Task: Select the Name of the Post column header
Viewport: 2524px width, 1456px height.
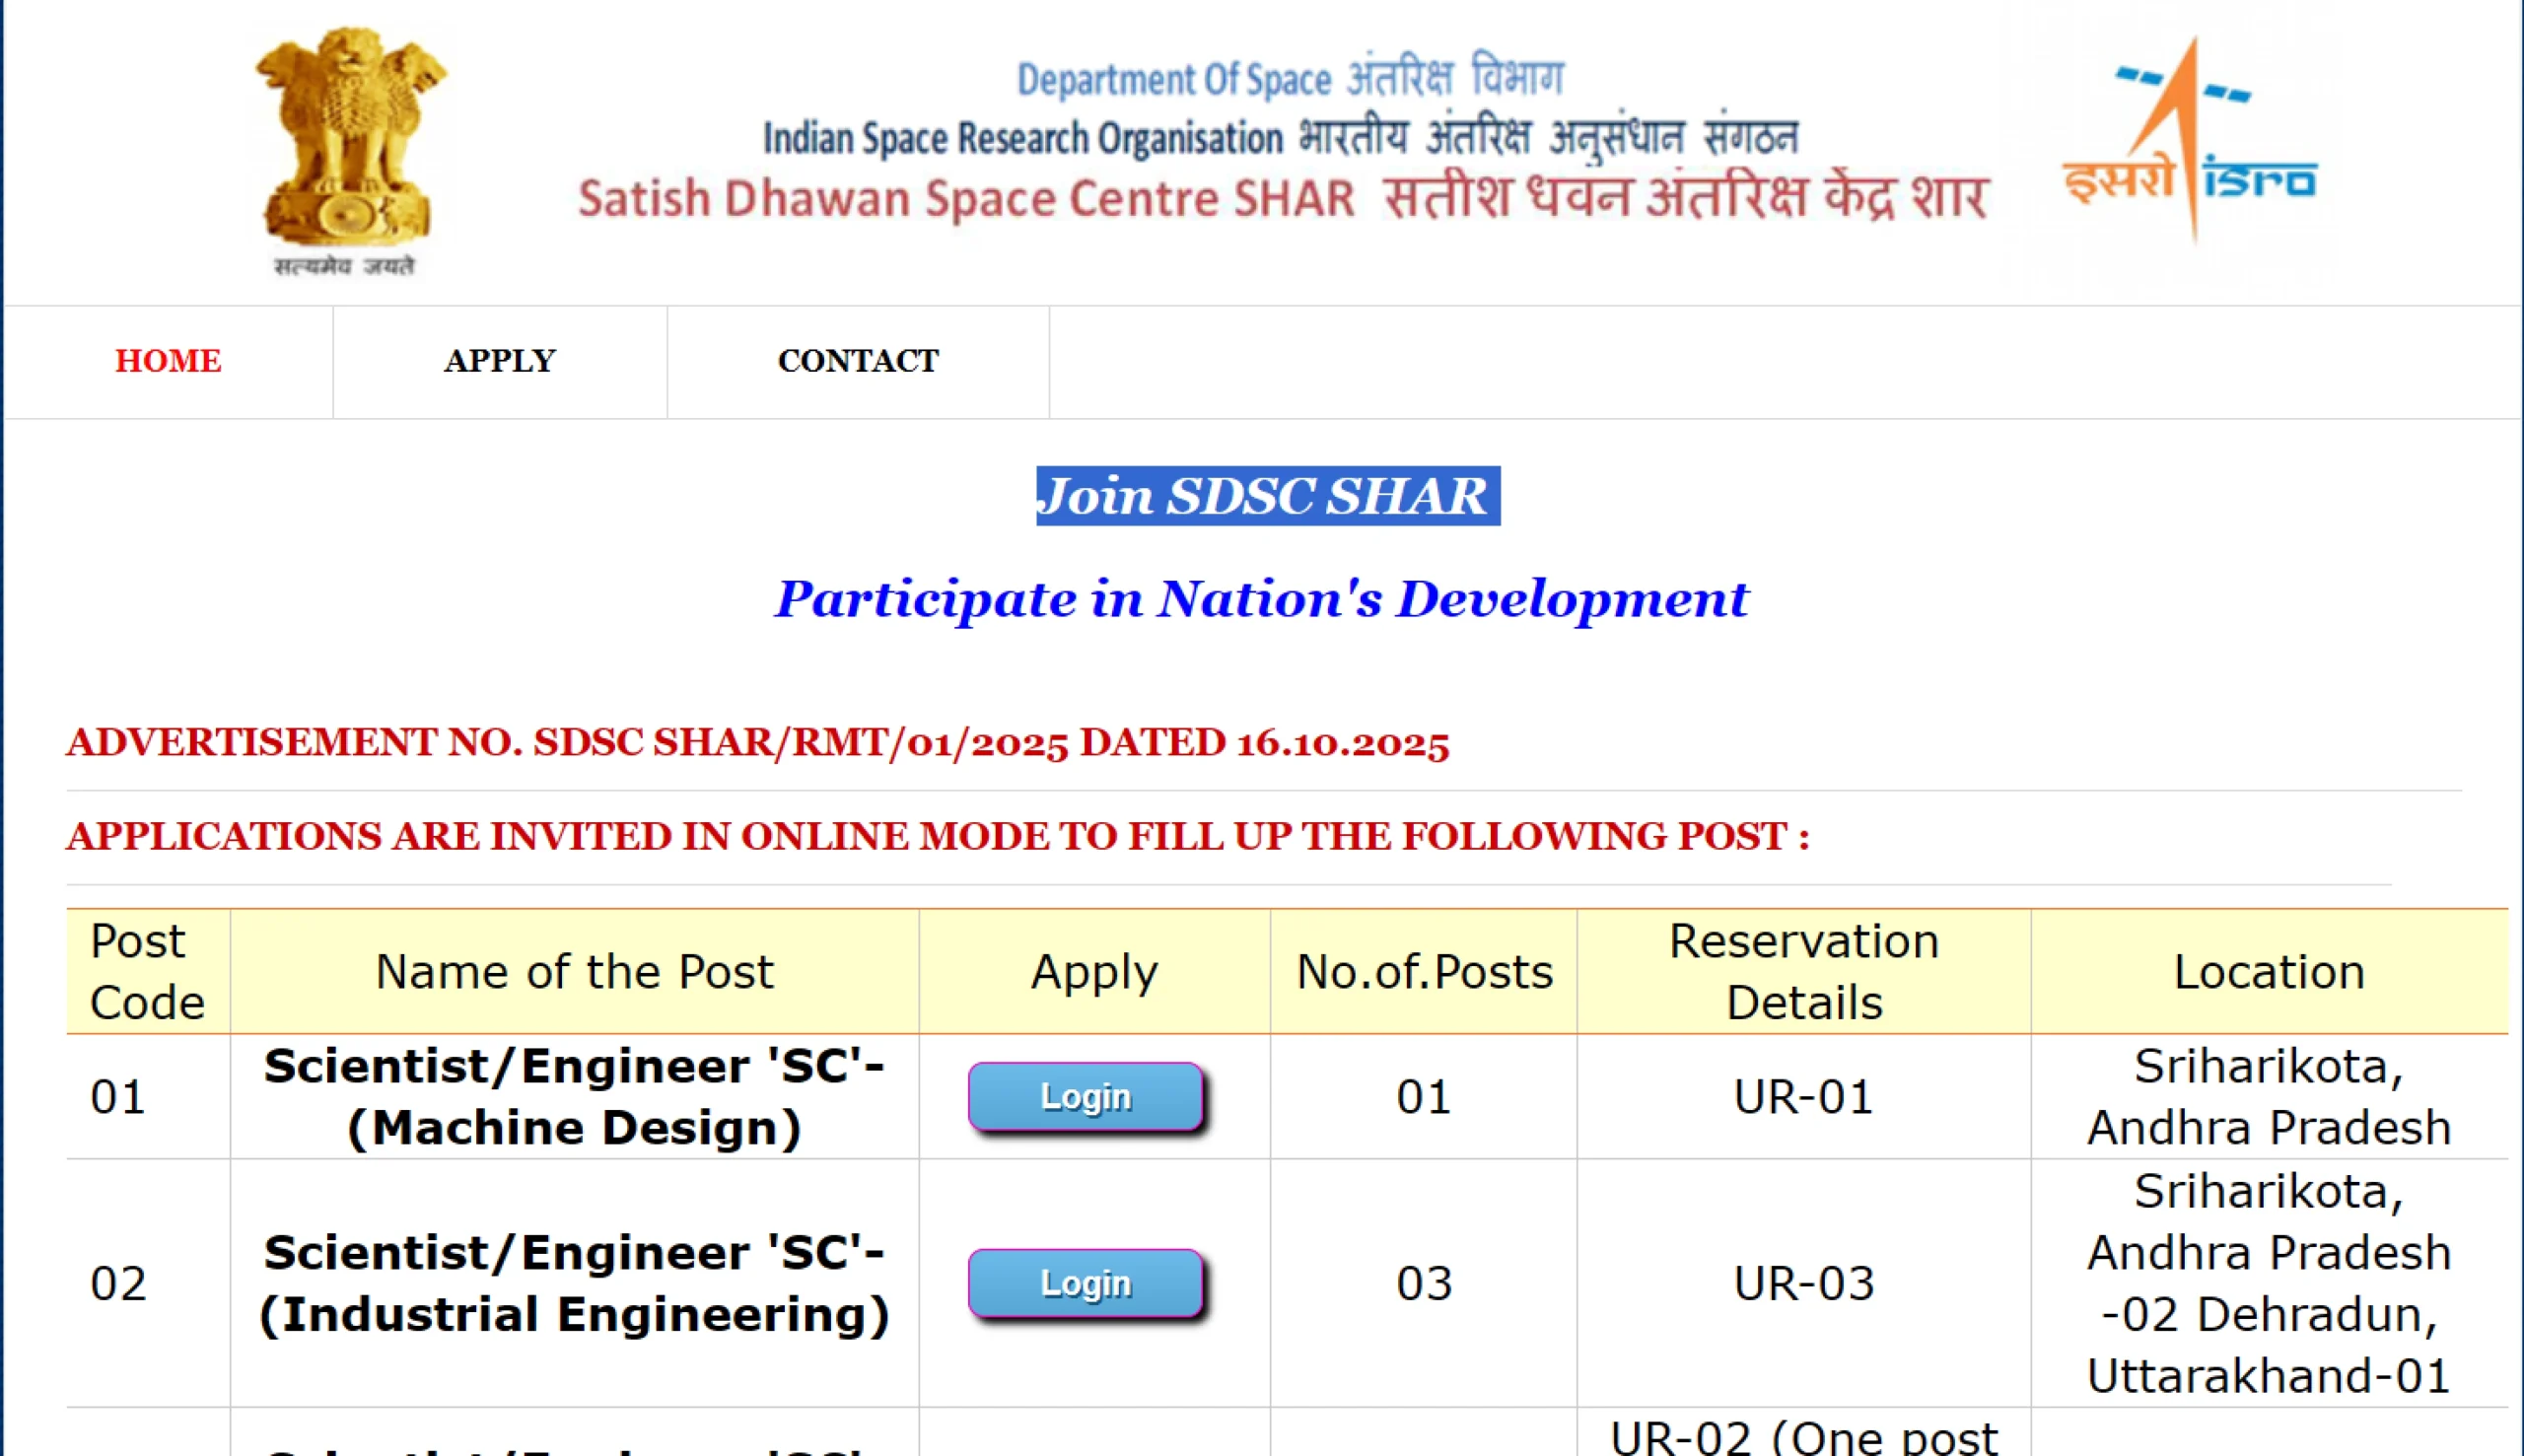Action: pos(575,971)
